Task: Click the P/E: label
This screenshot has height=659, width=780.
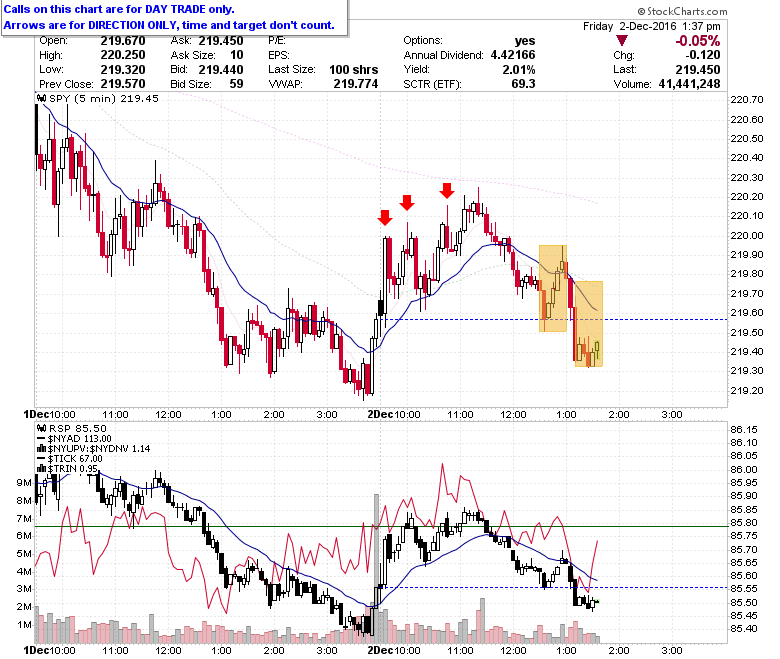Action: tap(277, 41)
